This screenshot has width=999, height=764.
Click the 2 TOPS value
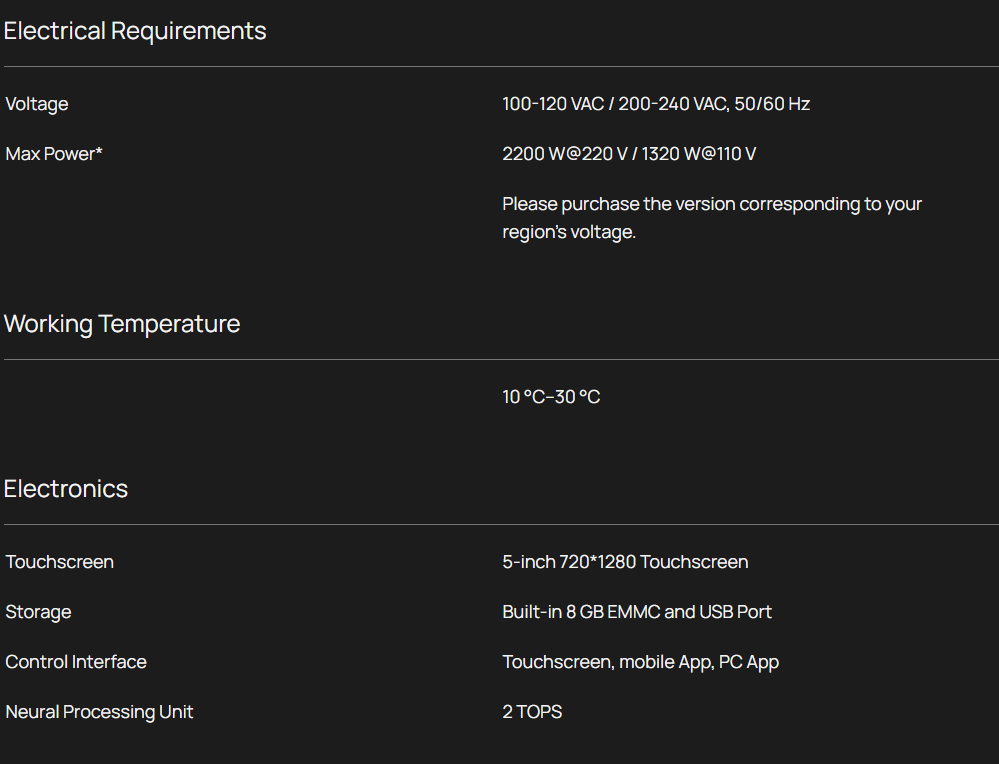point(532,712)
